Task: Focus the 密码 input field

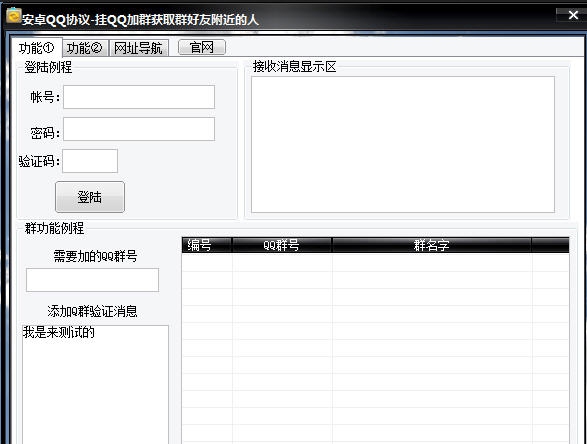Action: pos(139,129)
